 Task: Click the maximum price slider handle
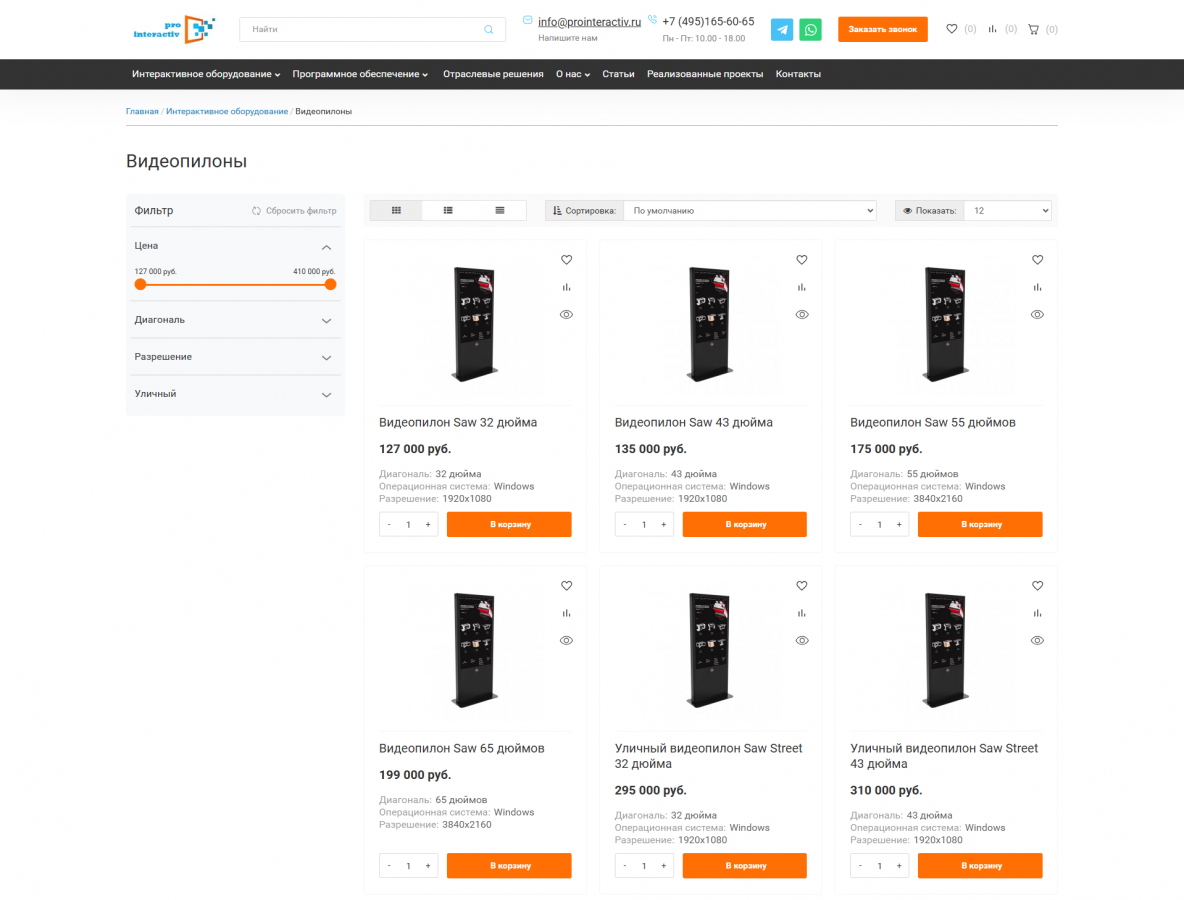330,284
